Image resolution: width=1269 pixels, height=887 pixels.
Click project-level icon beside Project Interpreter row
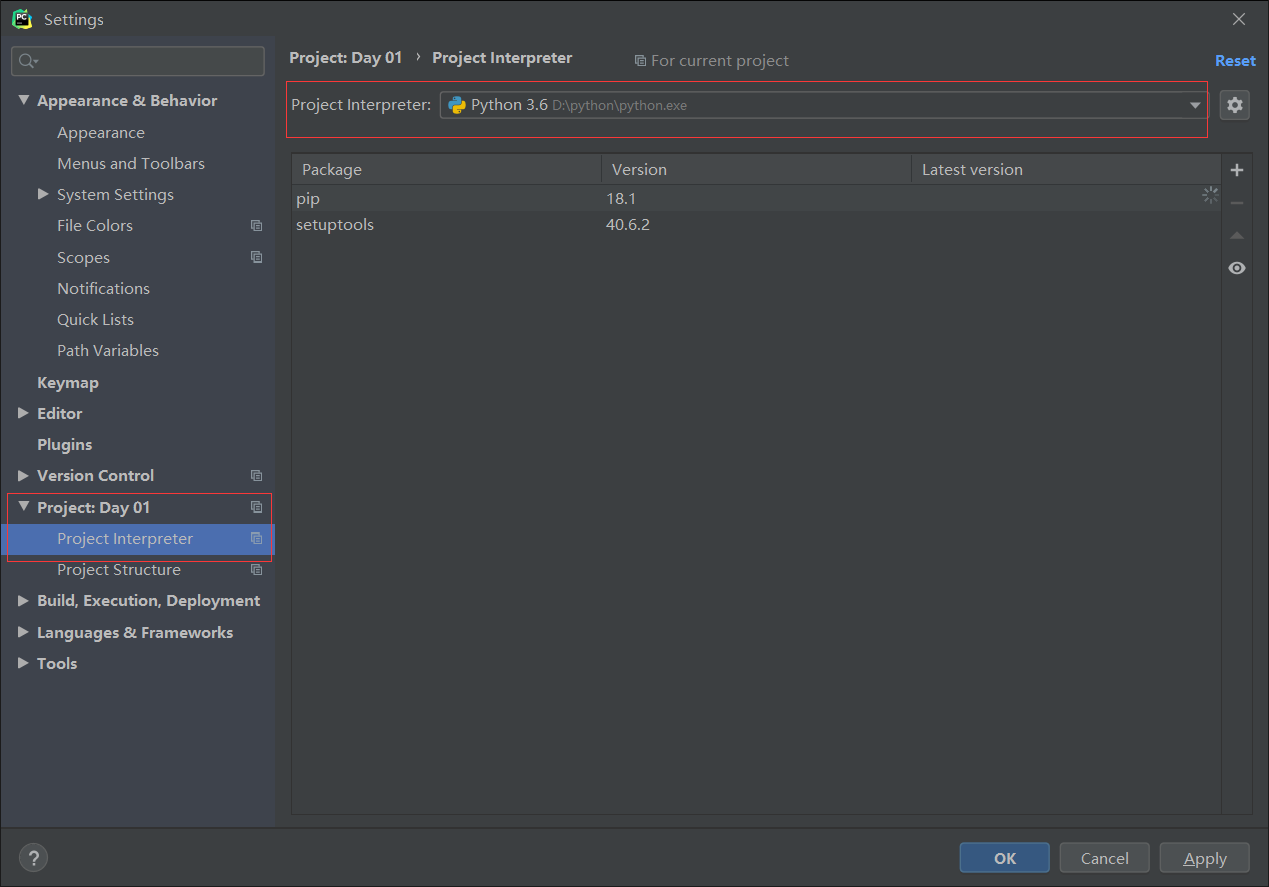(256, 538)
